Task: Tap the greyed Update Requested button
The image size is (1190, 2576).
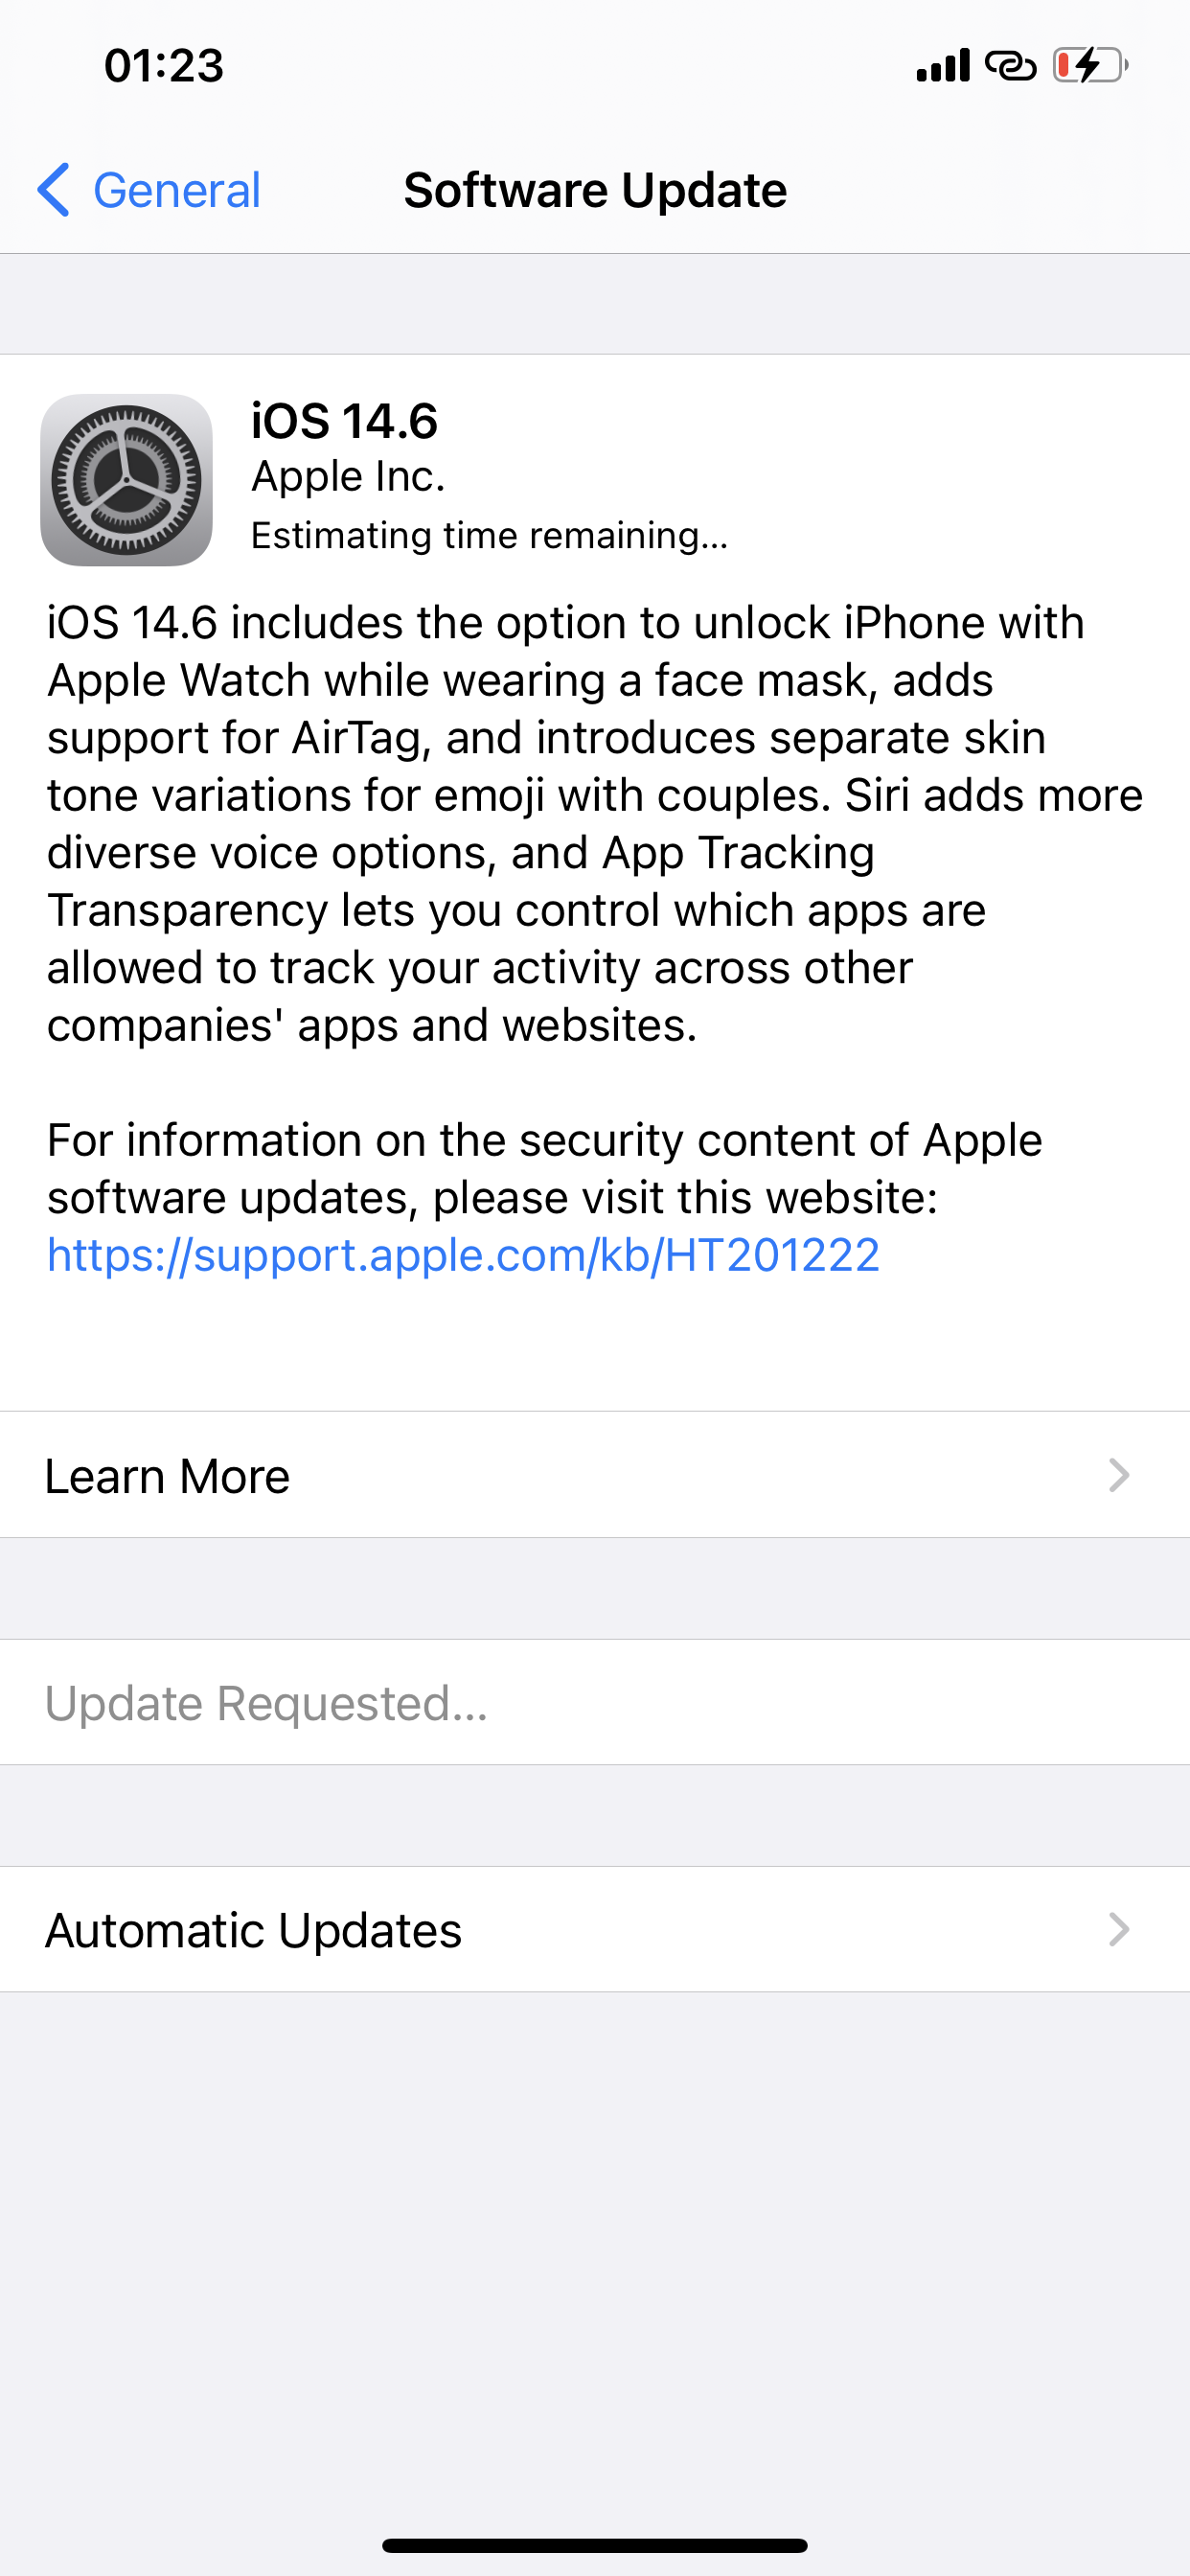Action: [265, 1703]
